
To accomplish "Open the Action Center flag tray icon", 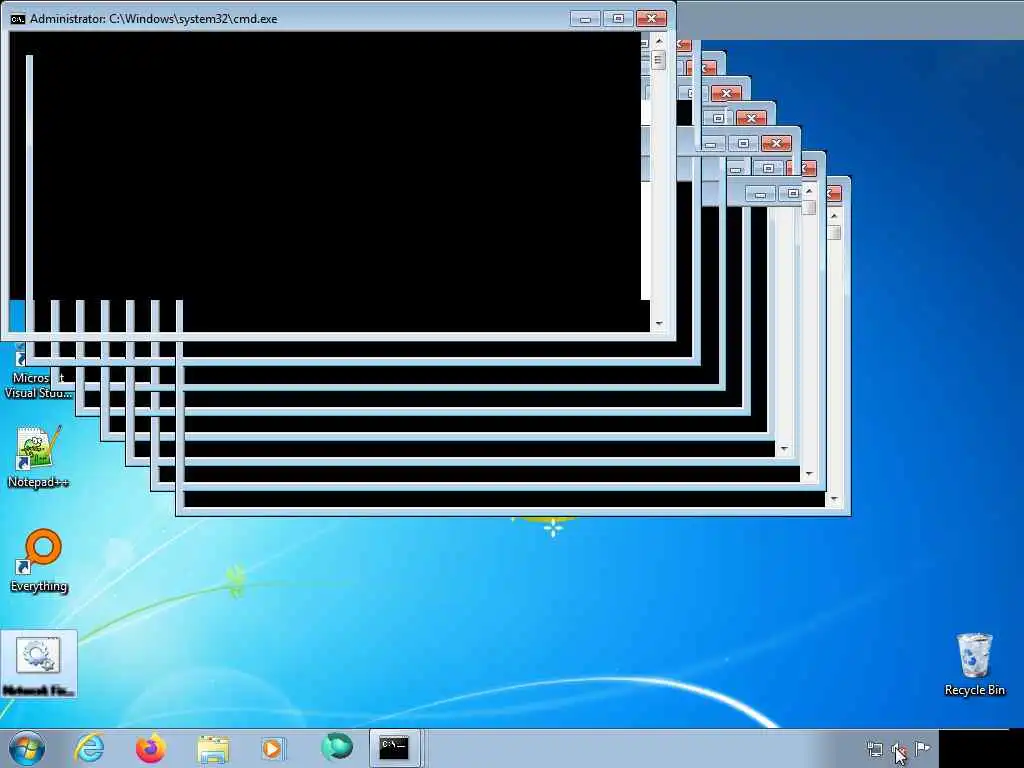I will (922, 748).
